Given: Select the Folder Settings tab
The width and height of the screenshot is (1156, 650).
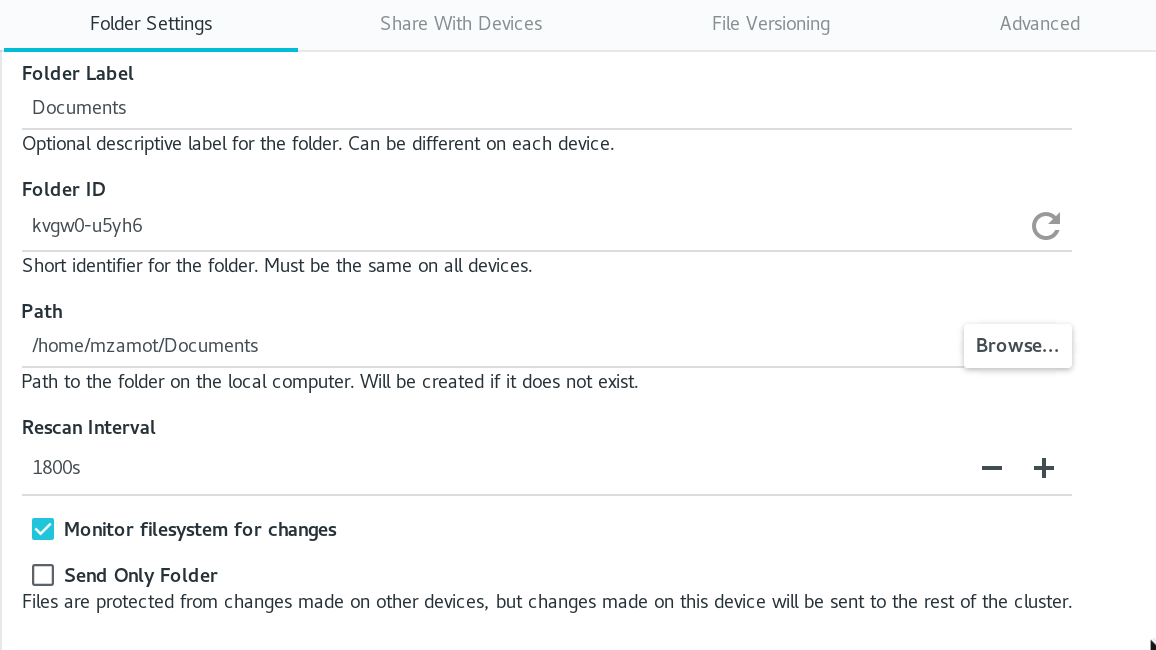Looking at the screenshot, I should (151, 24).
